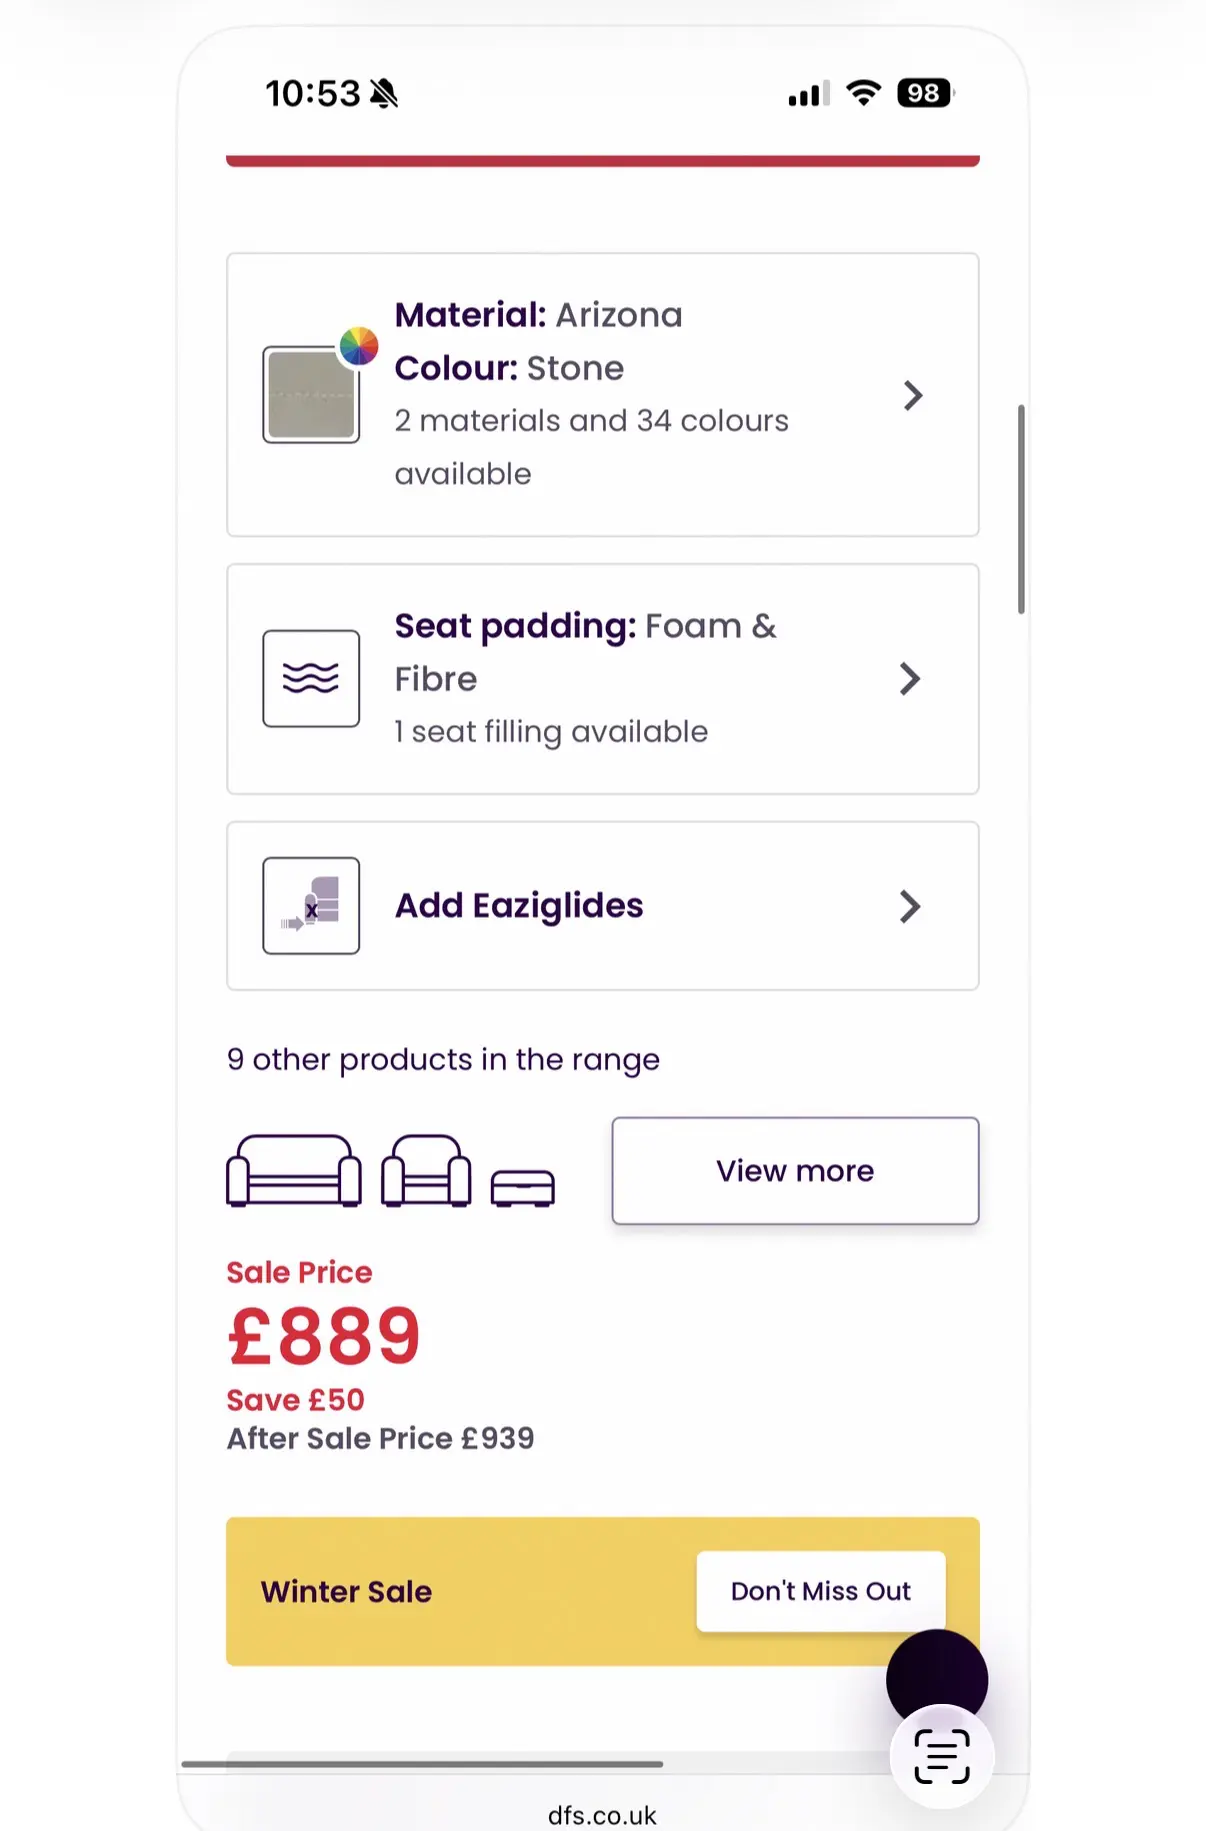Image resolution: width=1206 pixels, height=1831 pixels.
Task: Tap the dfs.co.uk address bar
Action: pos(602,1815)
